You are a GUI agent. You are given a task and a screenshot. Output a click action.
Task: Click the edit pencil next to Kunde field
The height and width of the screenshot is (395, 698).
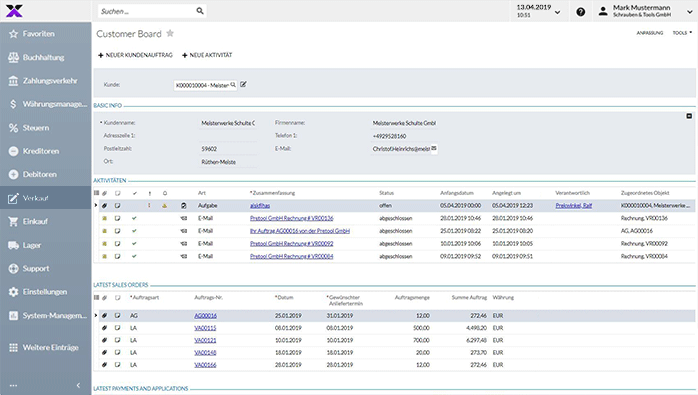pos(243,84)
